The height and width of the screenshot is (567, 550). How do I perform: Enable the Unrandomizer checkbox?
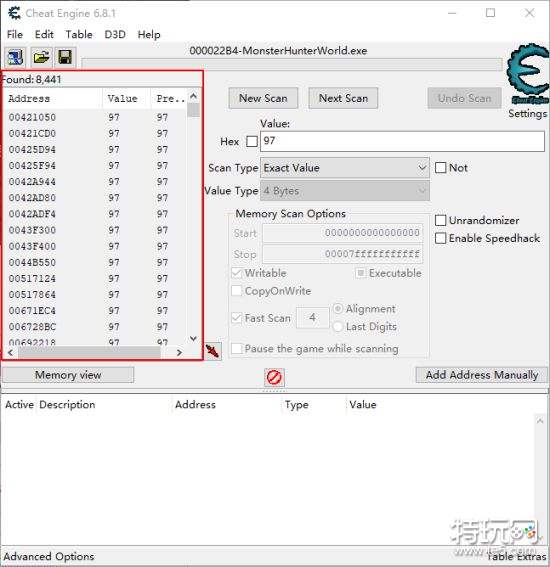pyautogui.click(x=440, y=220)
